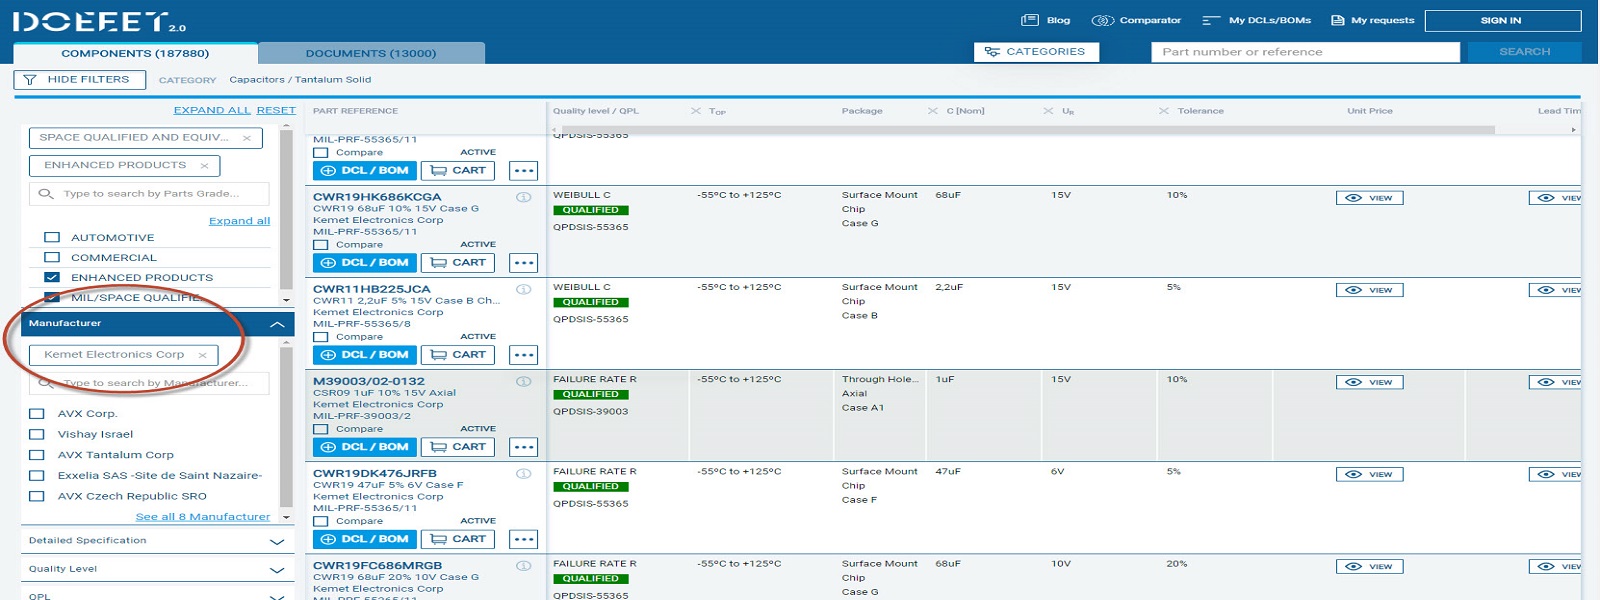The image size is (1600, 600).
Task: Remove the Top column from the table
Action: tap(696, 111)
